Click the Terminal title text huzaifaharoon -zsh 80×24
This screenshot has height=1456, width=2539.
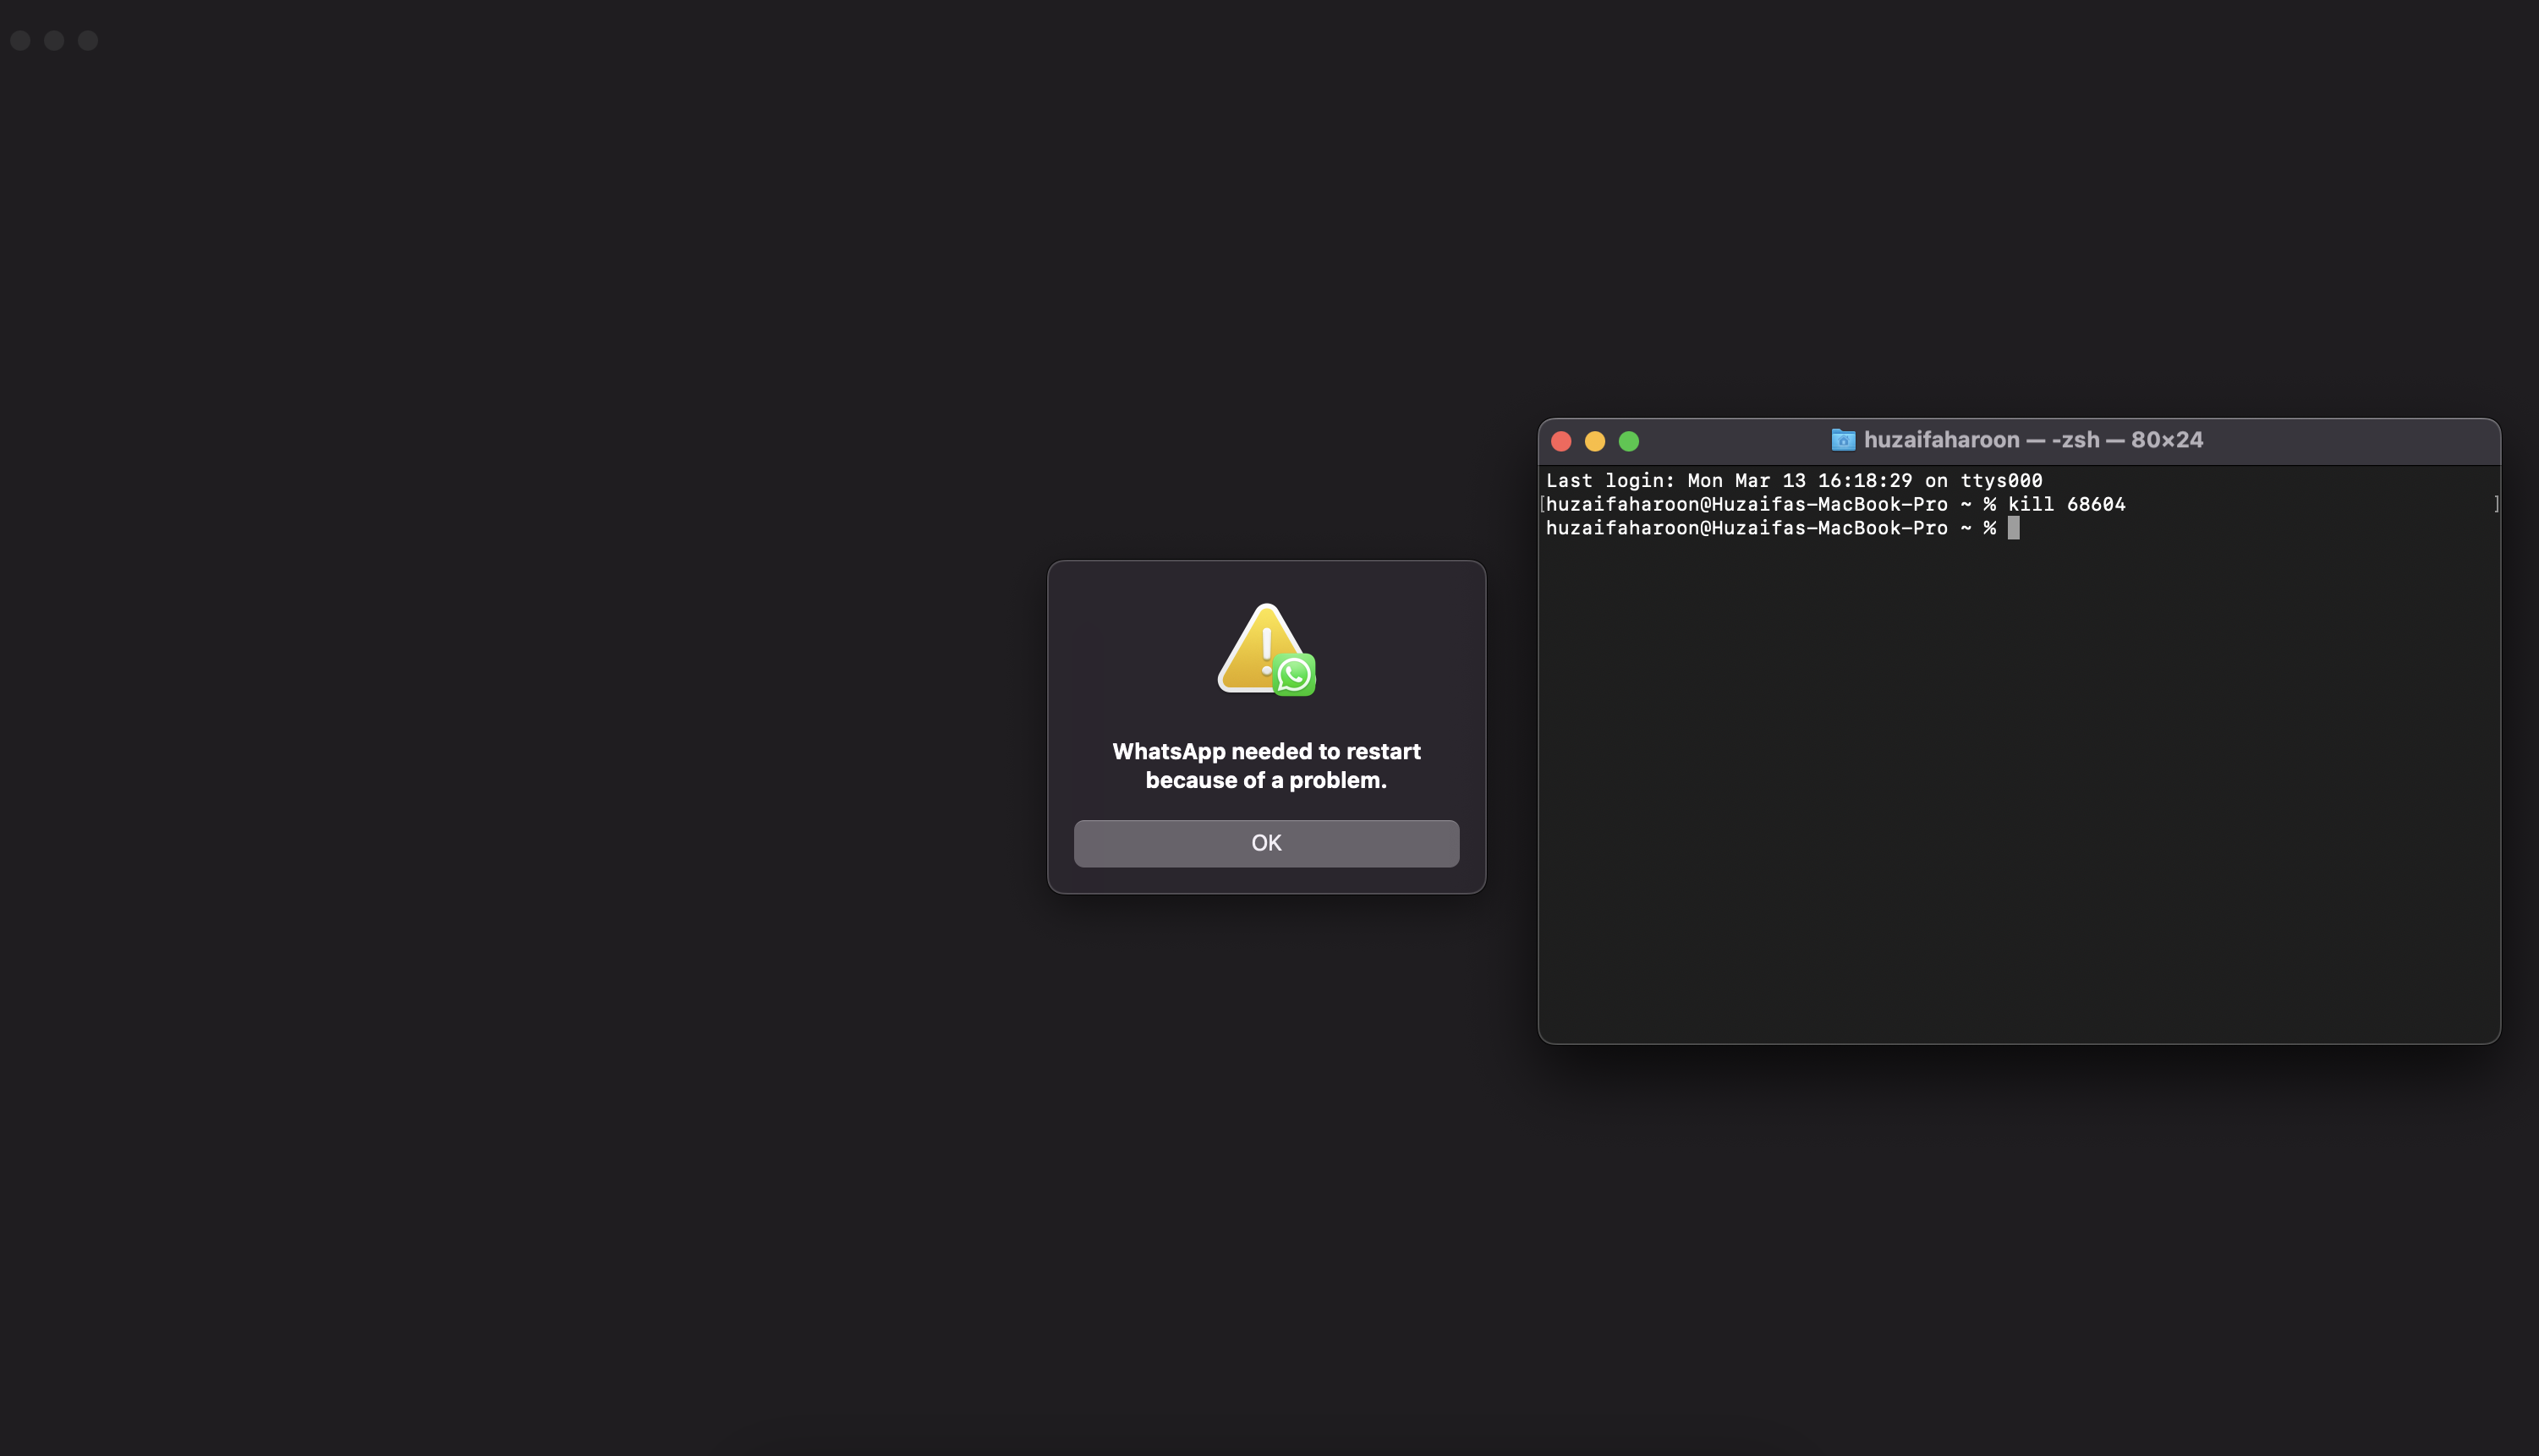pos(2033,440)
